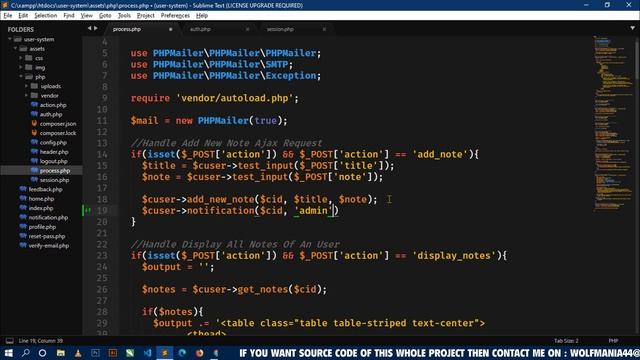Open Microsoft Edge from taskbar

pyautogui.click(x=182, y=353)
